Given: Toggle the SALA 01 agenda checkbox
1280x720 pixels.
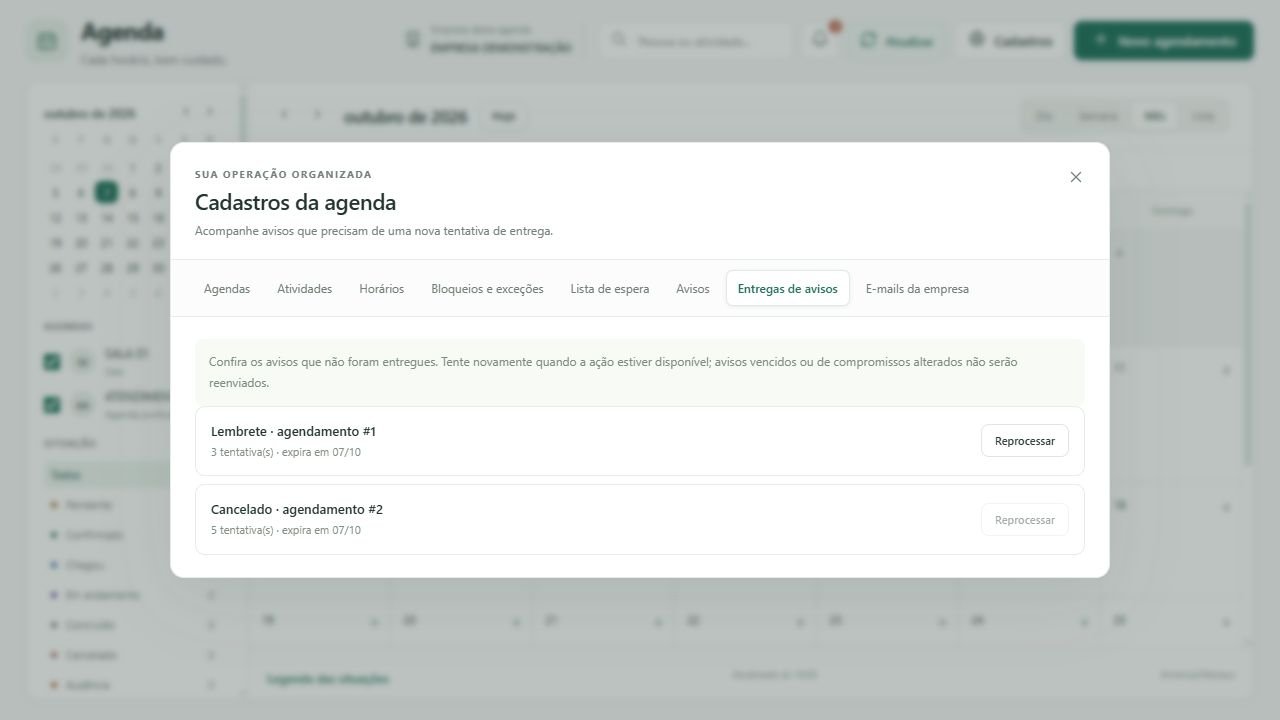Looking at the screenshot, I should pos(52,362).
